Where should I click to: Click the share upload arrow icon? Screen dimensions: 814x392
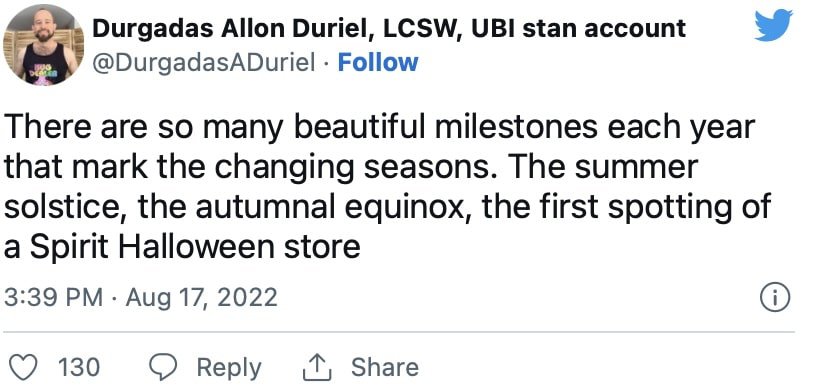tap(317, 367)
